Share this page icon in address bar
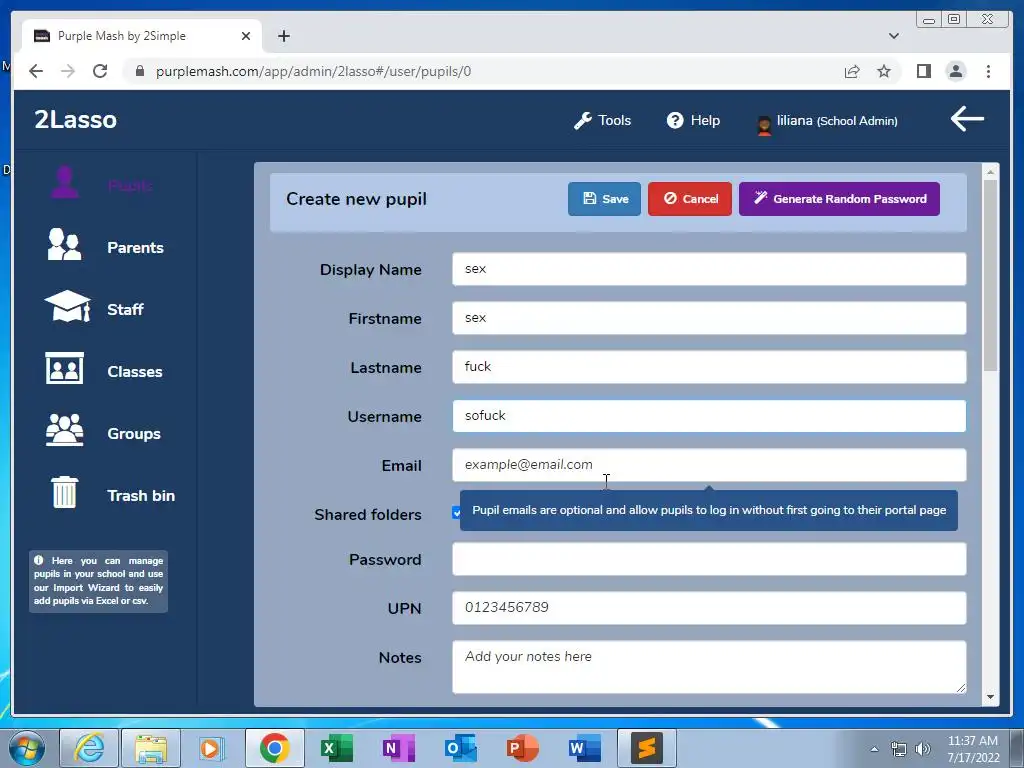1024x768 pixels. click(x=852, y=71)
